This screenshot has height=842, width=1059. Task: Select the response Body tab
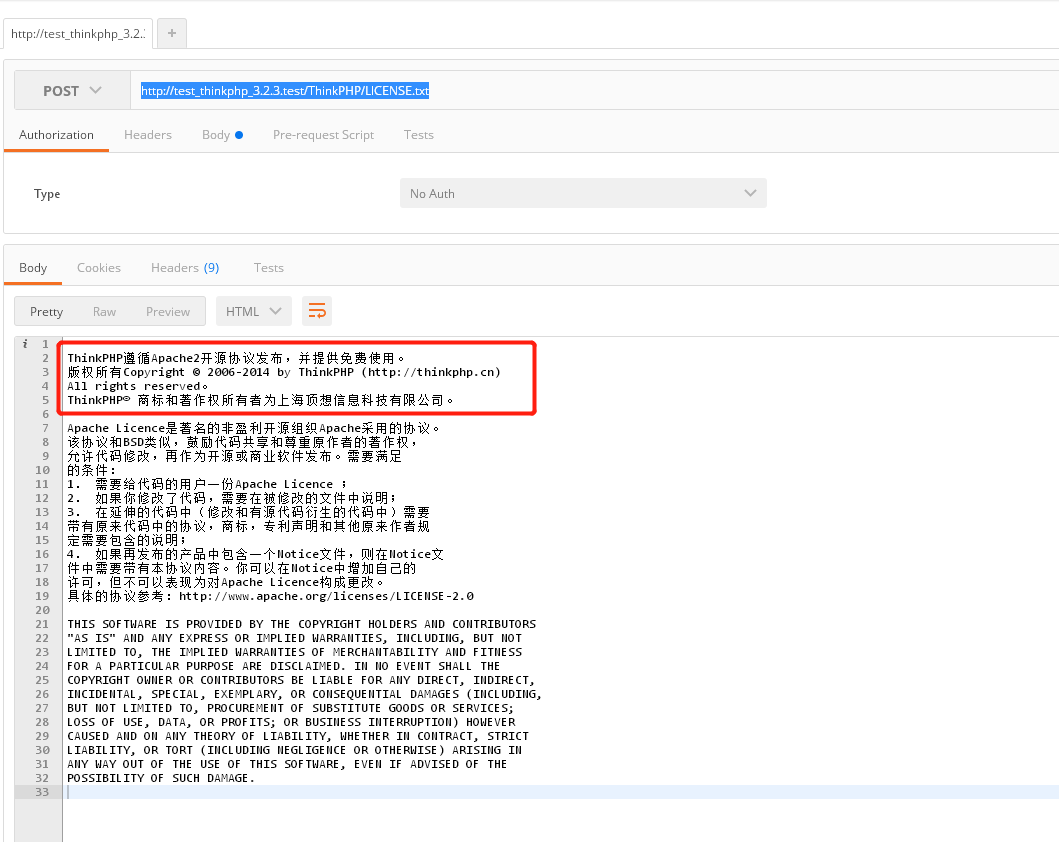(33, 267)
